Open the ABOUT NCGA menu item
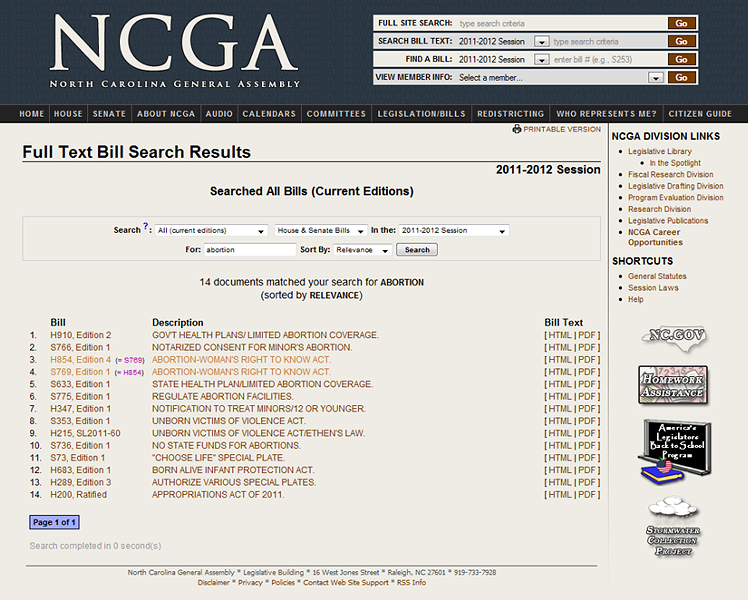The width and height of the screenshot is (748, 600). [166, 114]
